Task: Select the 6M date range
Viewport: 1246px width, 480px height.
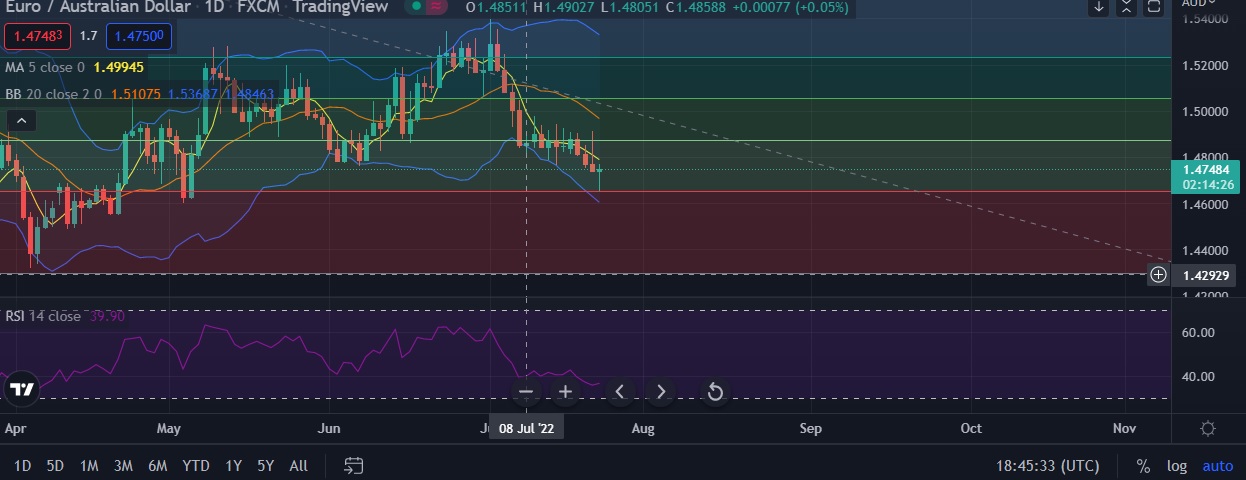Action: 157,466
